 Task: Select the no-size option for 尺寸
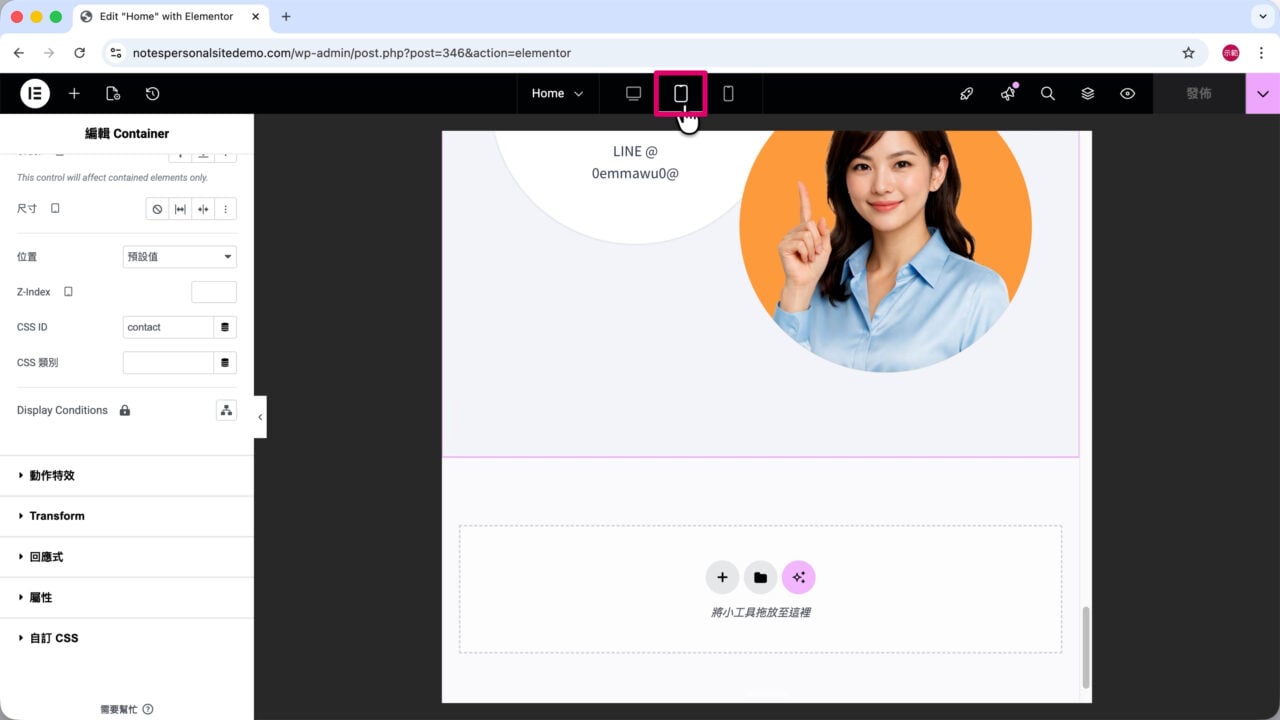point(157,209)
